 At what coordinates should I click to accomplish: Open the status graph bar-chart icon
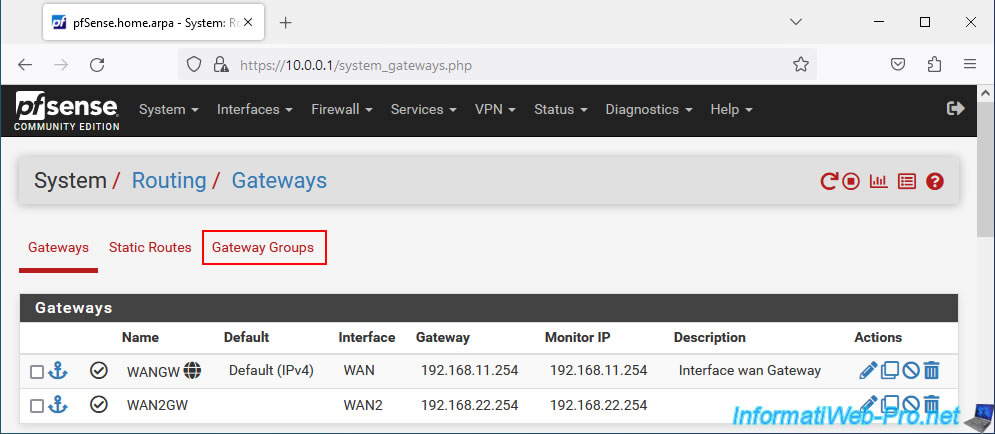pyautogui.click(x=878, y=181)
